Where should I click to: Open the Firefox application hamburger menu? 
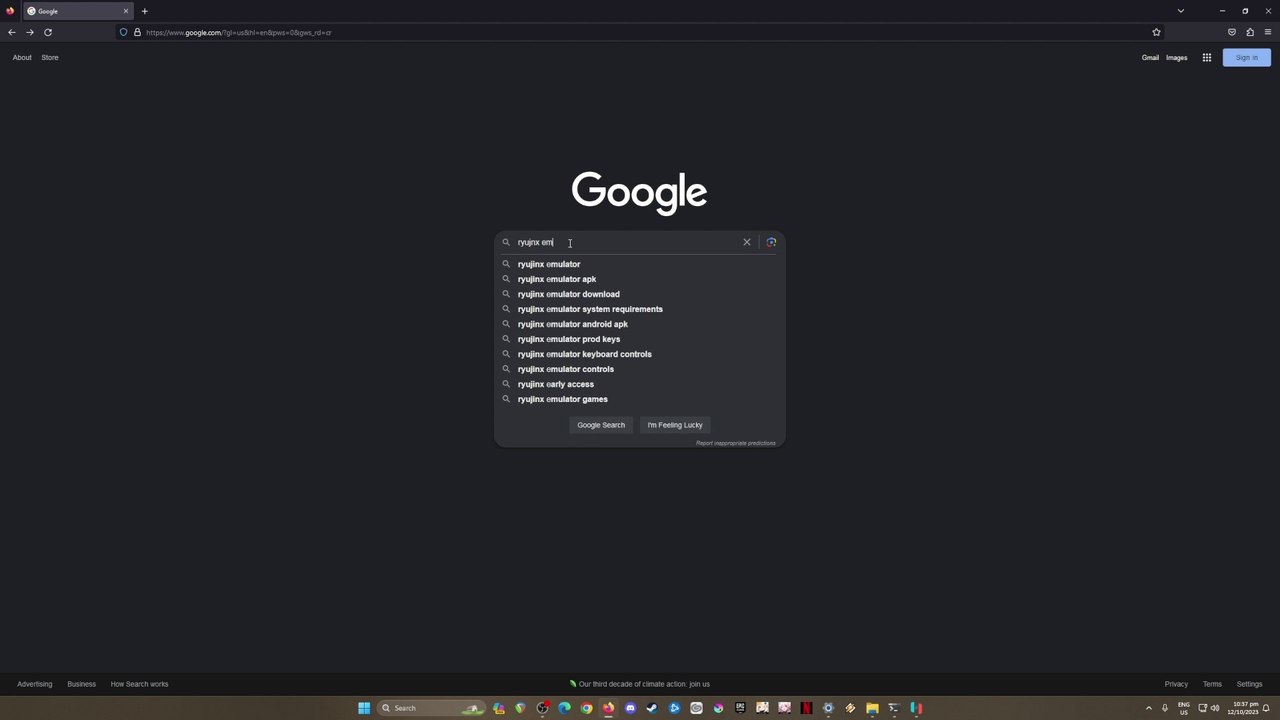tap(1268, 32)
